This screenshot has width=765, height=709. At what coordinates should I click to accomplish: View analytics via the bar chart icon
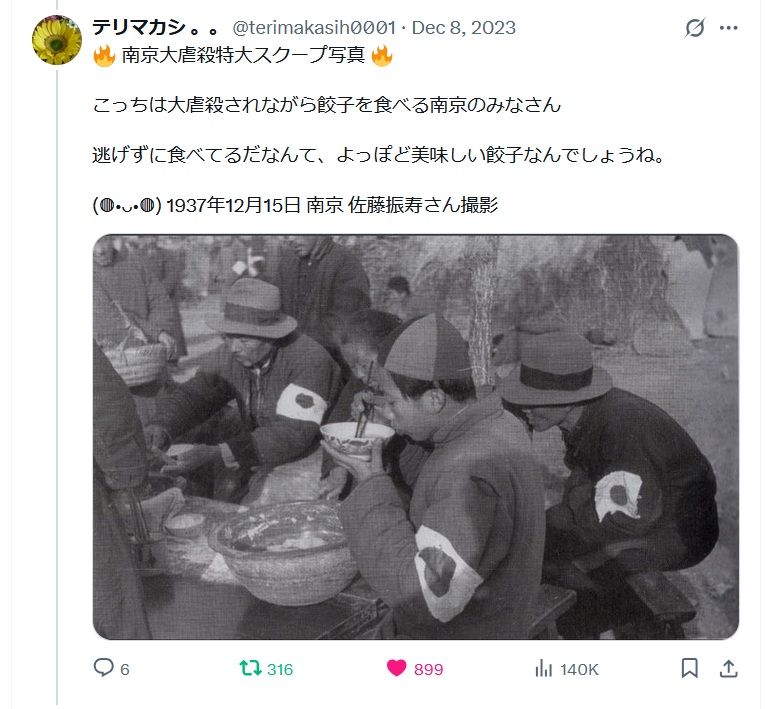(544, 668)
